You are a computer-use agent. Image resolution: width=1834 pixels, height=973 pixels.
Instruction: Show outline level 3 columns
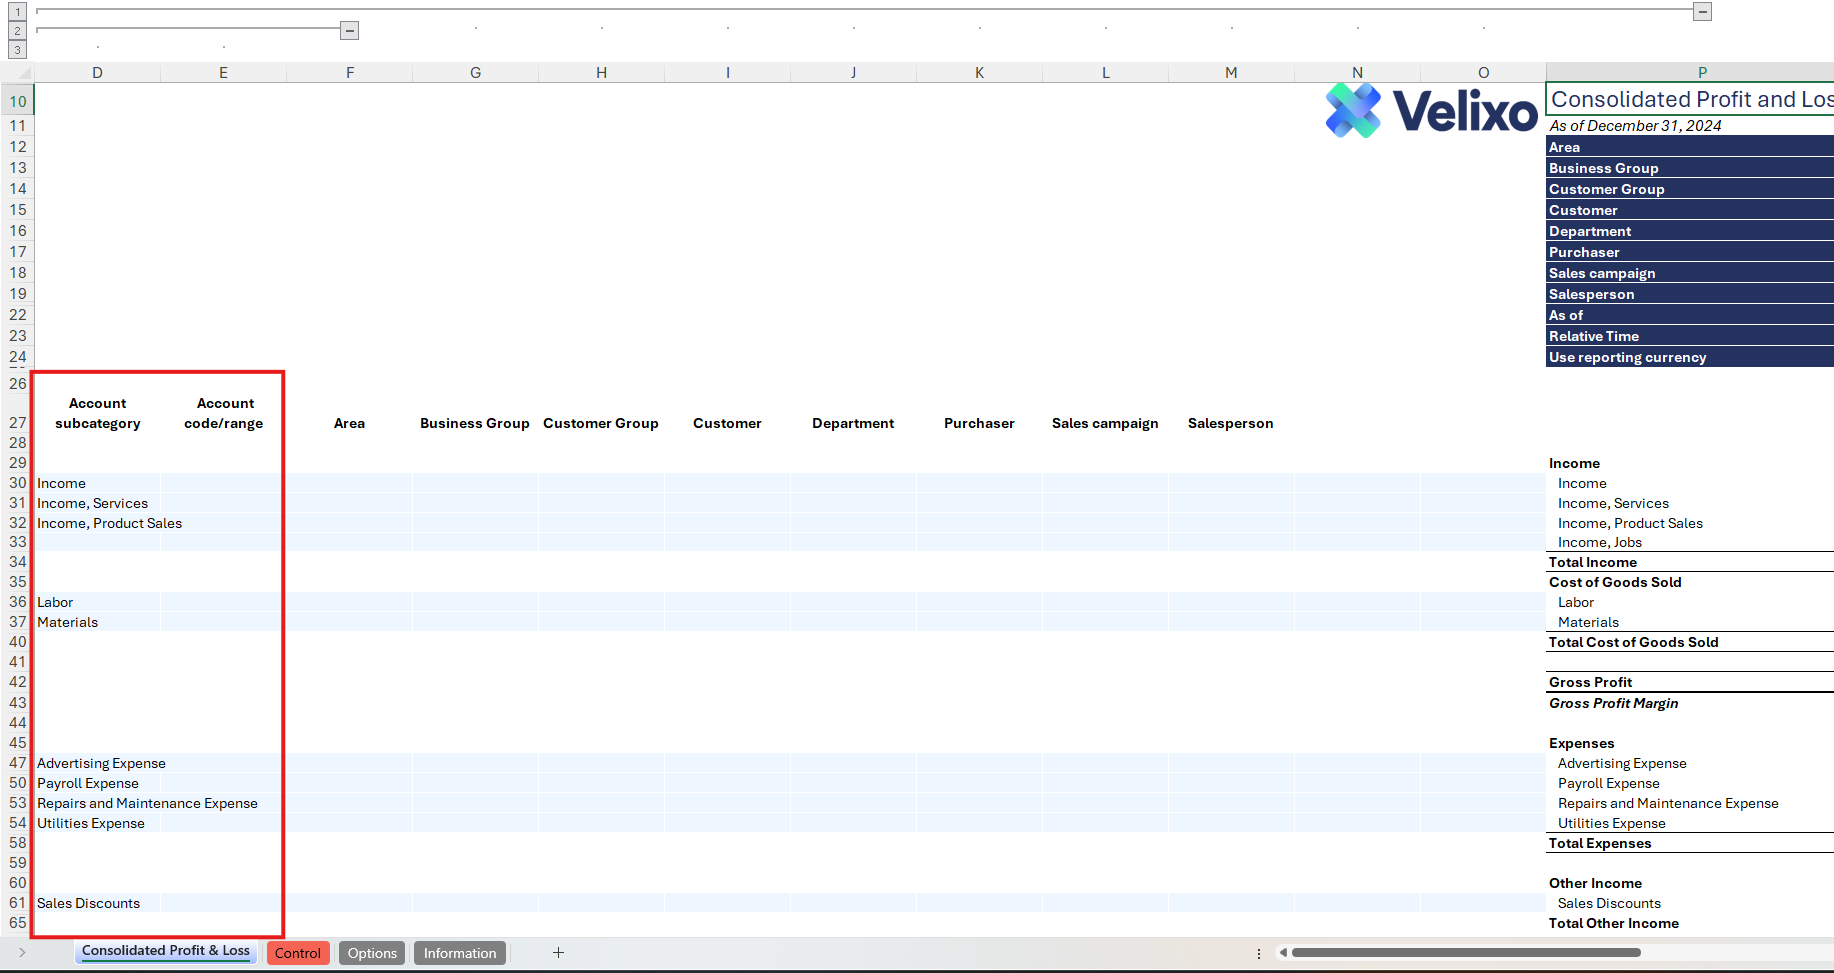click(x=17, y=50)
